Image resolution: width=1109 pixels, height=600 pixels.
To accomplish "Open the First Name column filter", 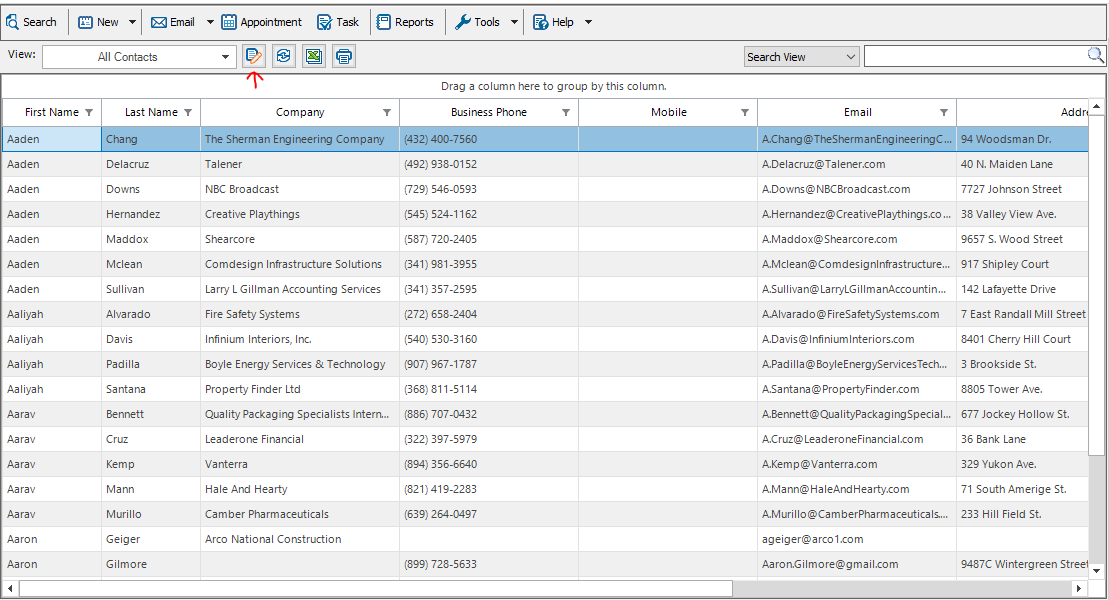I will 89,112.
